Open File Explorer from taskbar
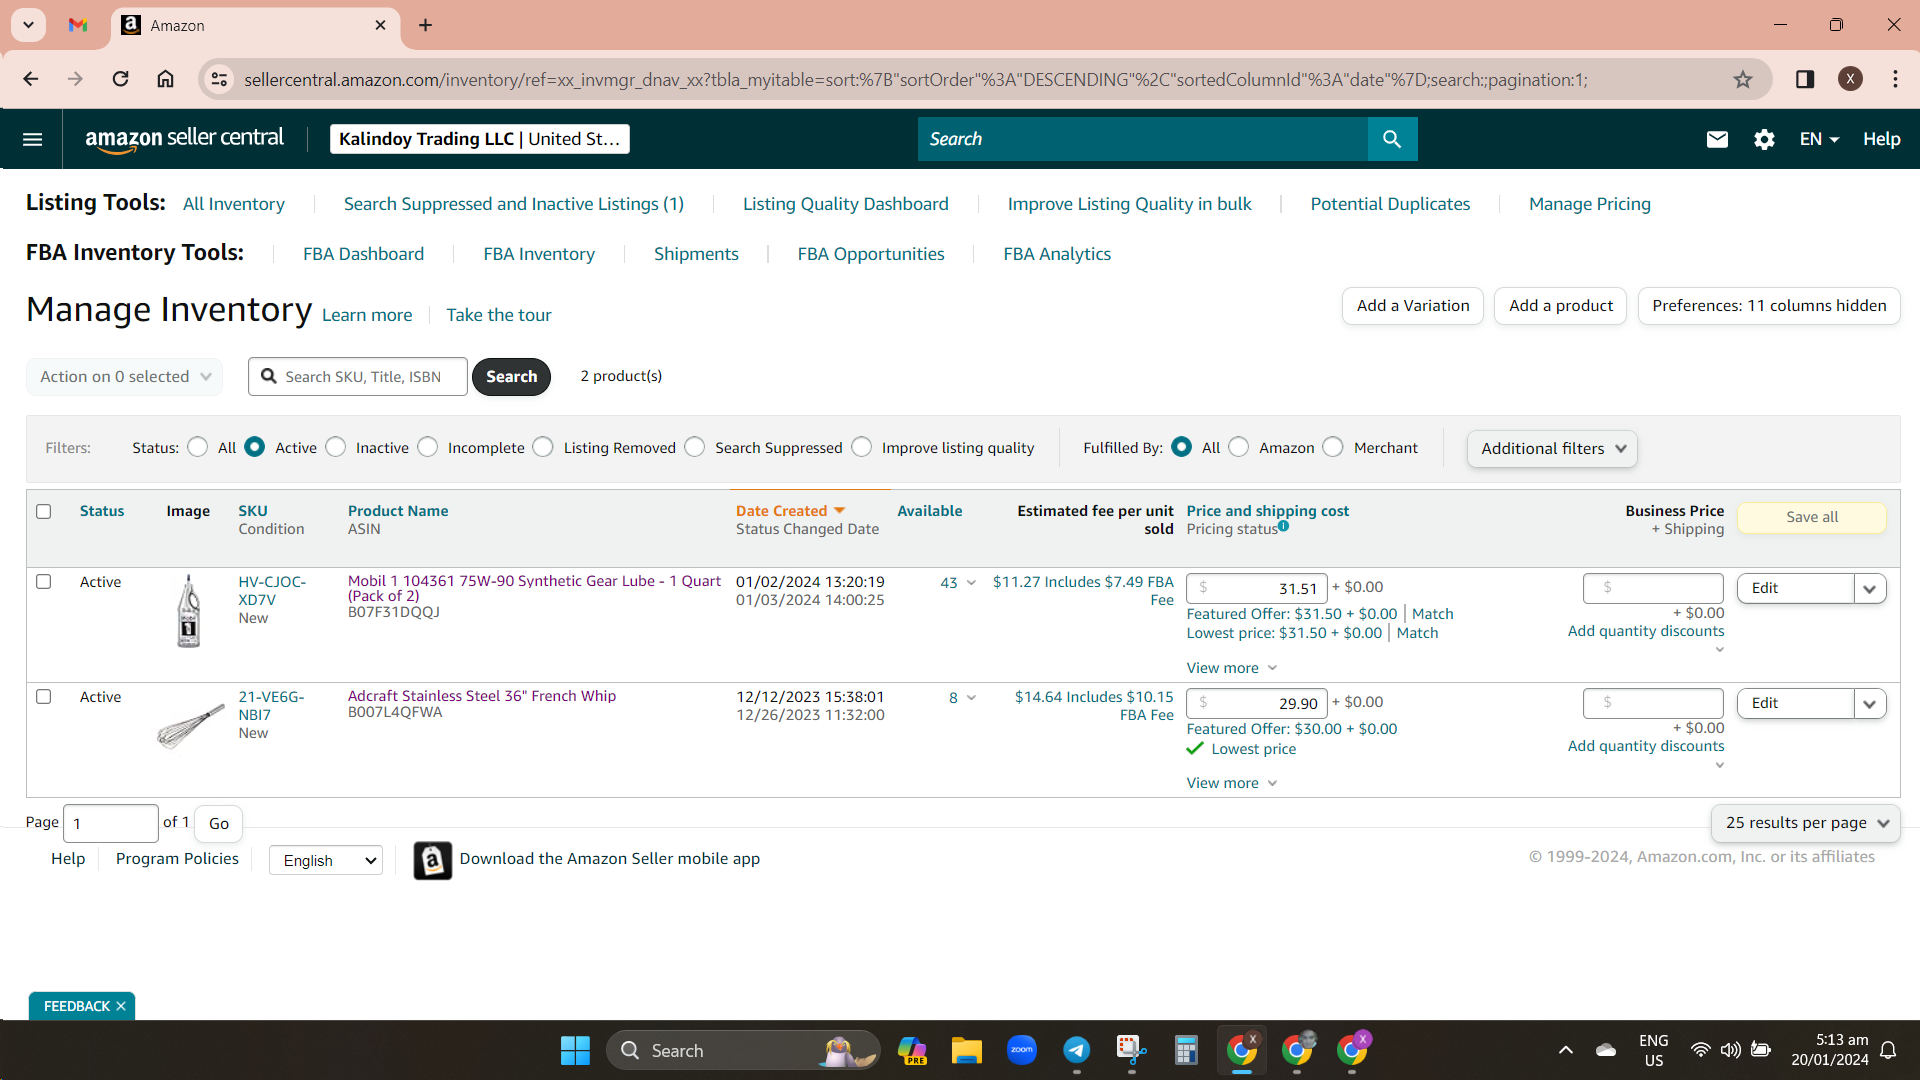 coord(966,1050)
